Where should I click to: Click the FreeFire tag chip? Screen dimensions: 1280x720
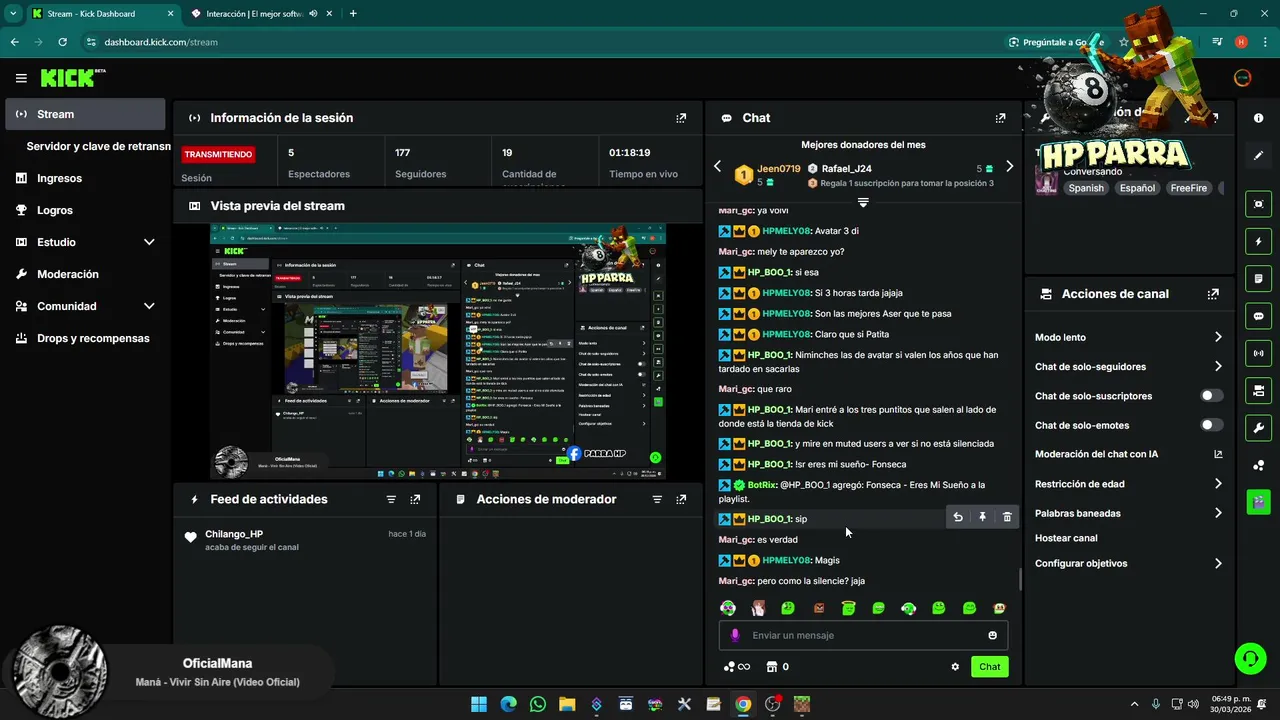point(1189,188)
